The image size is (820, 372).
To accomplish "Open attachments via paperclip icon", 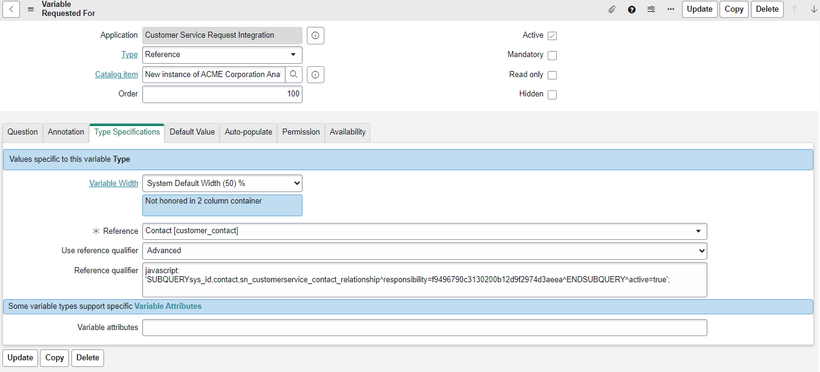I will (x=612, y=9).
